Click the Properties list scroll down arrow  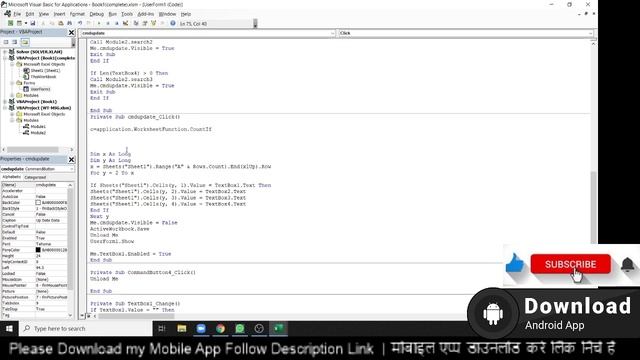[70, 315]
